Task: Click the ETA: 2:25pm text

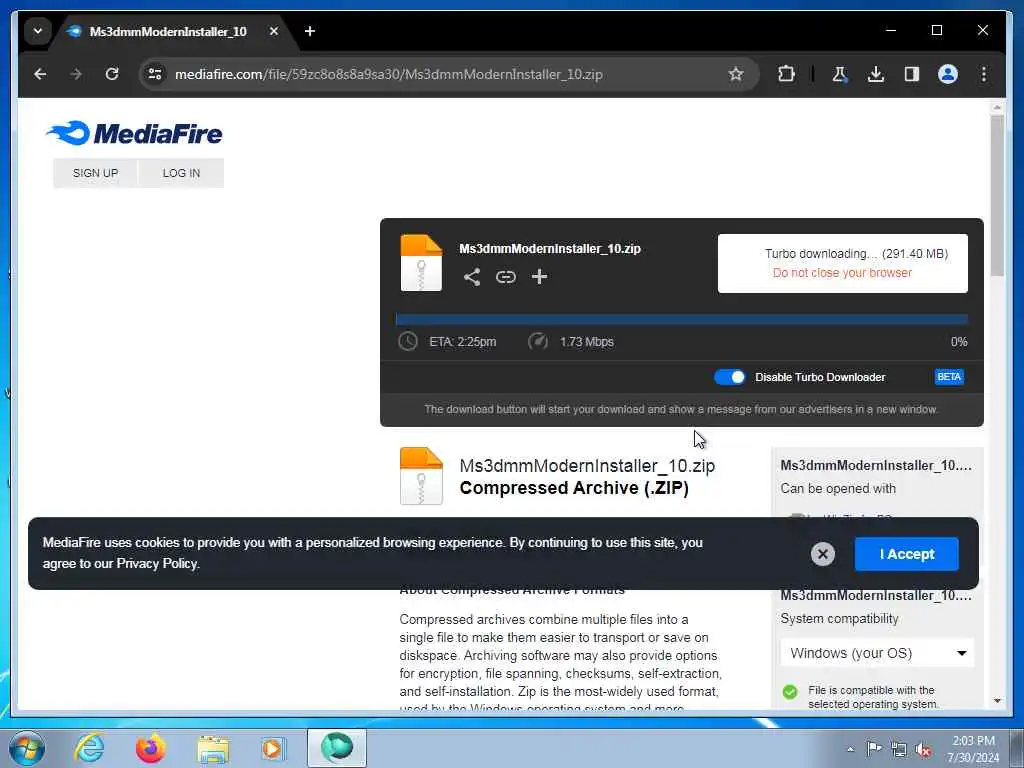Action: point(462,342)
